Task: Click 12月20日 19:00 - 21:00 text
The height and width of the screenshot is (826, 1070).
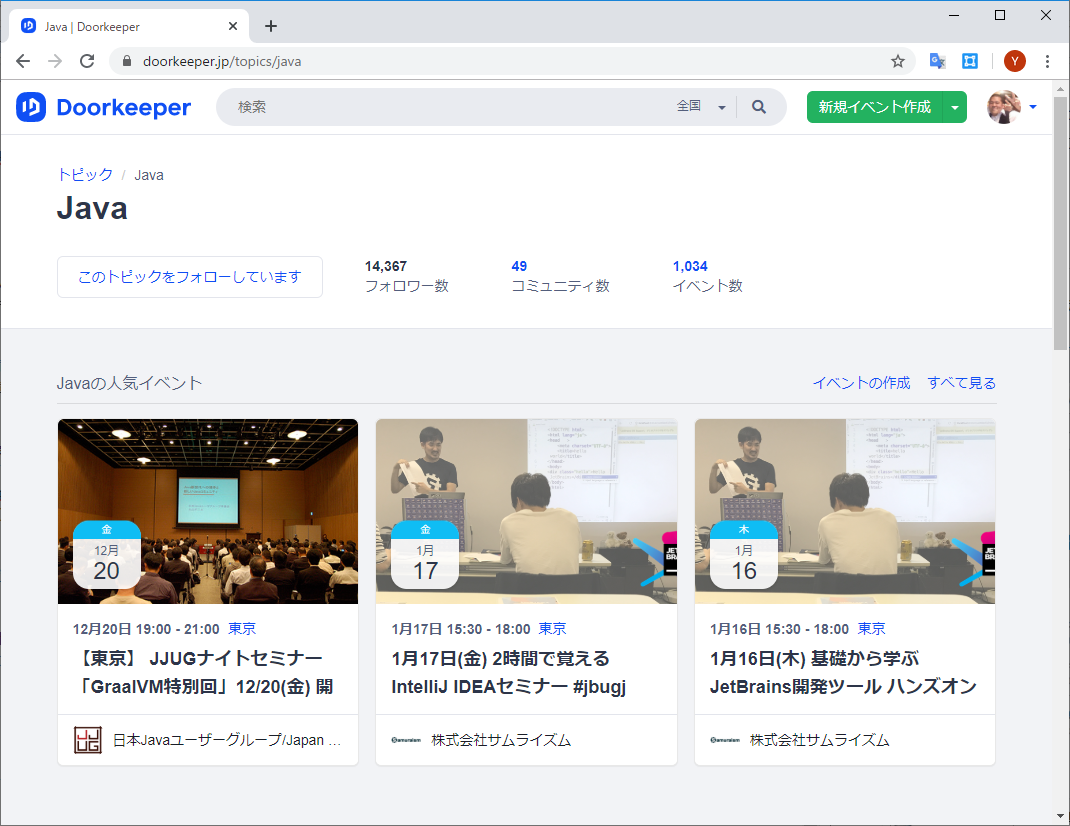Action: pyautogui.click(x=146, y=629)
